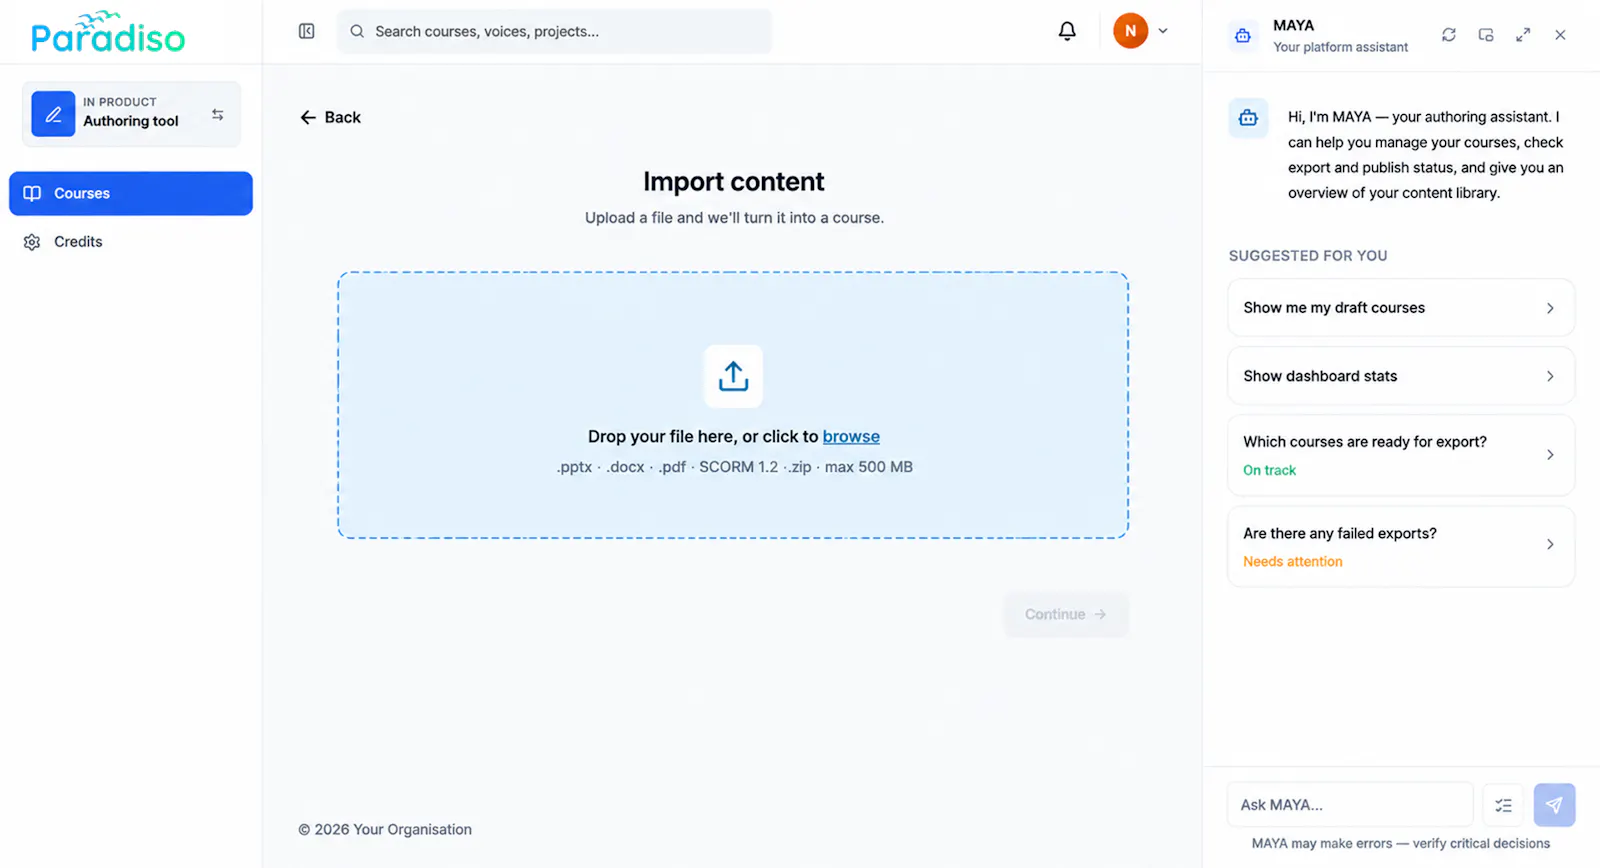Image resolution: width=1600 pixels, height=868 pixels.
Task: Expand MAYA panel to full size
Action: point(1523,35)
